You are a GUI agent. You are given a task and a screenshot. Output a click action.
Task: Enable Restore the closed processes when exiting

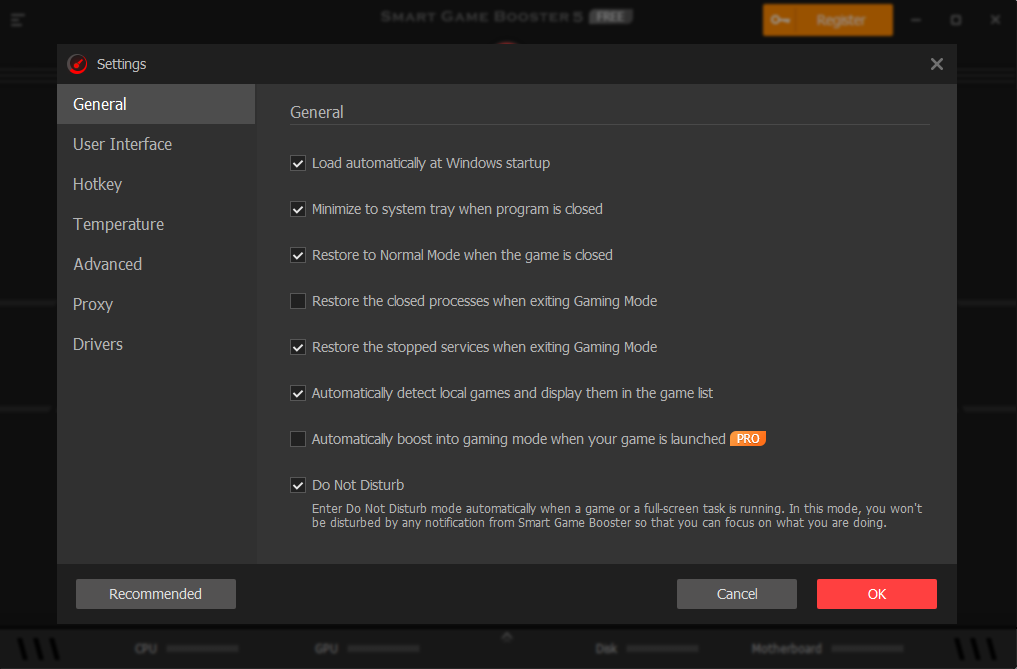click(x=298, y=301)
